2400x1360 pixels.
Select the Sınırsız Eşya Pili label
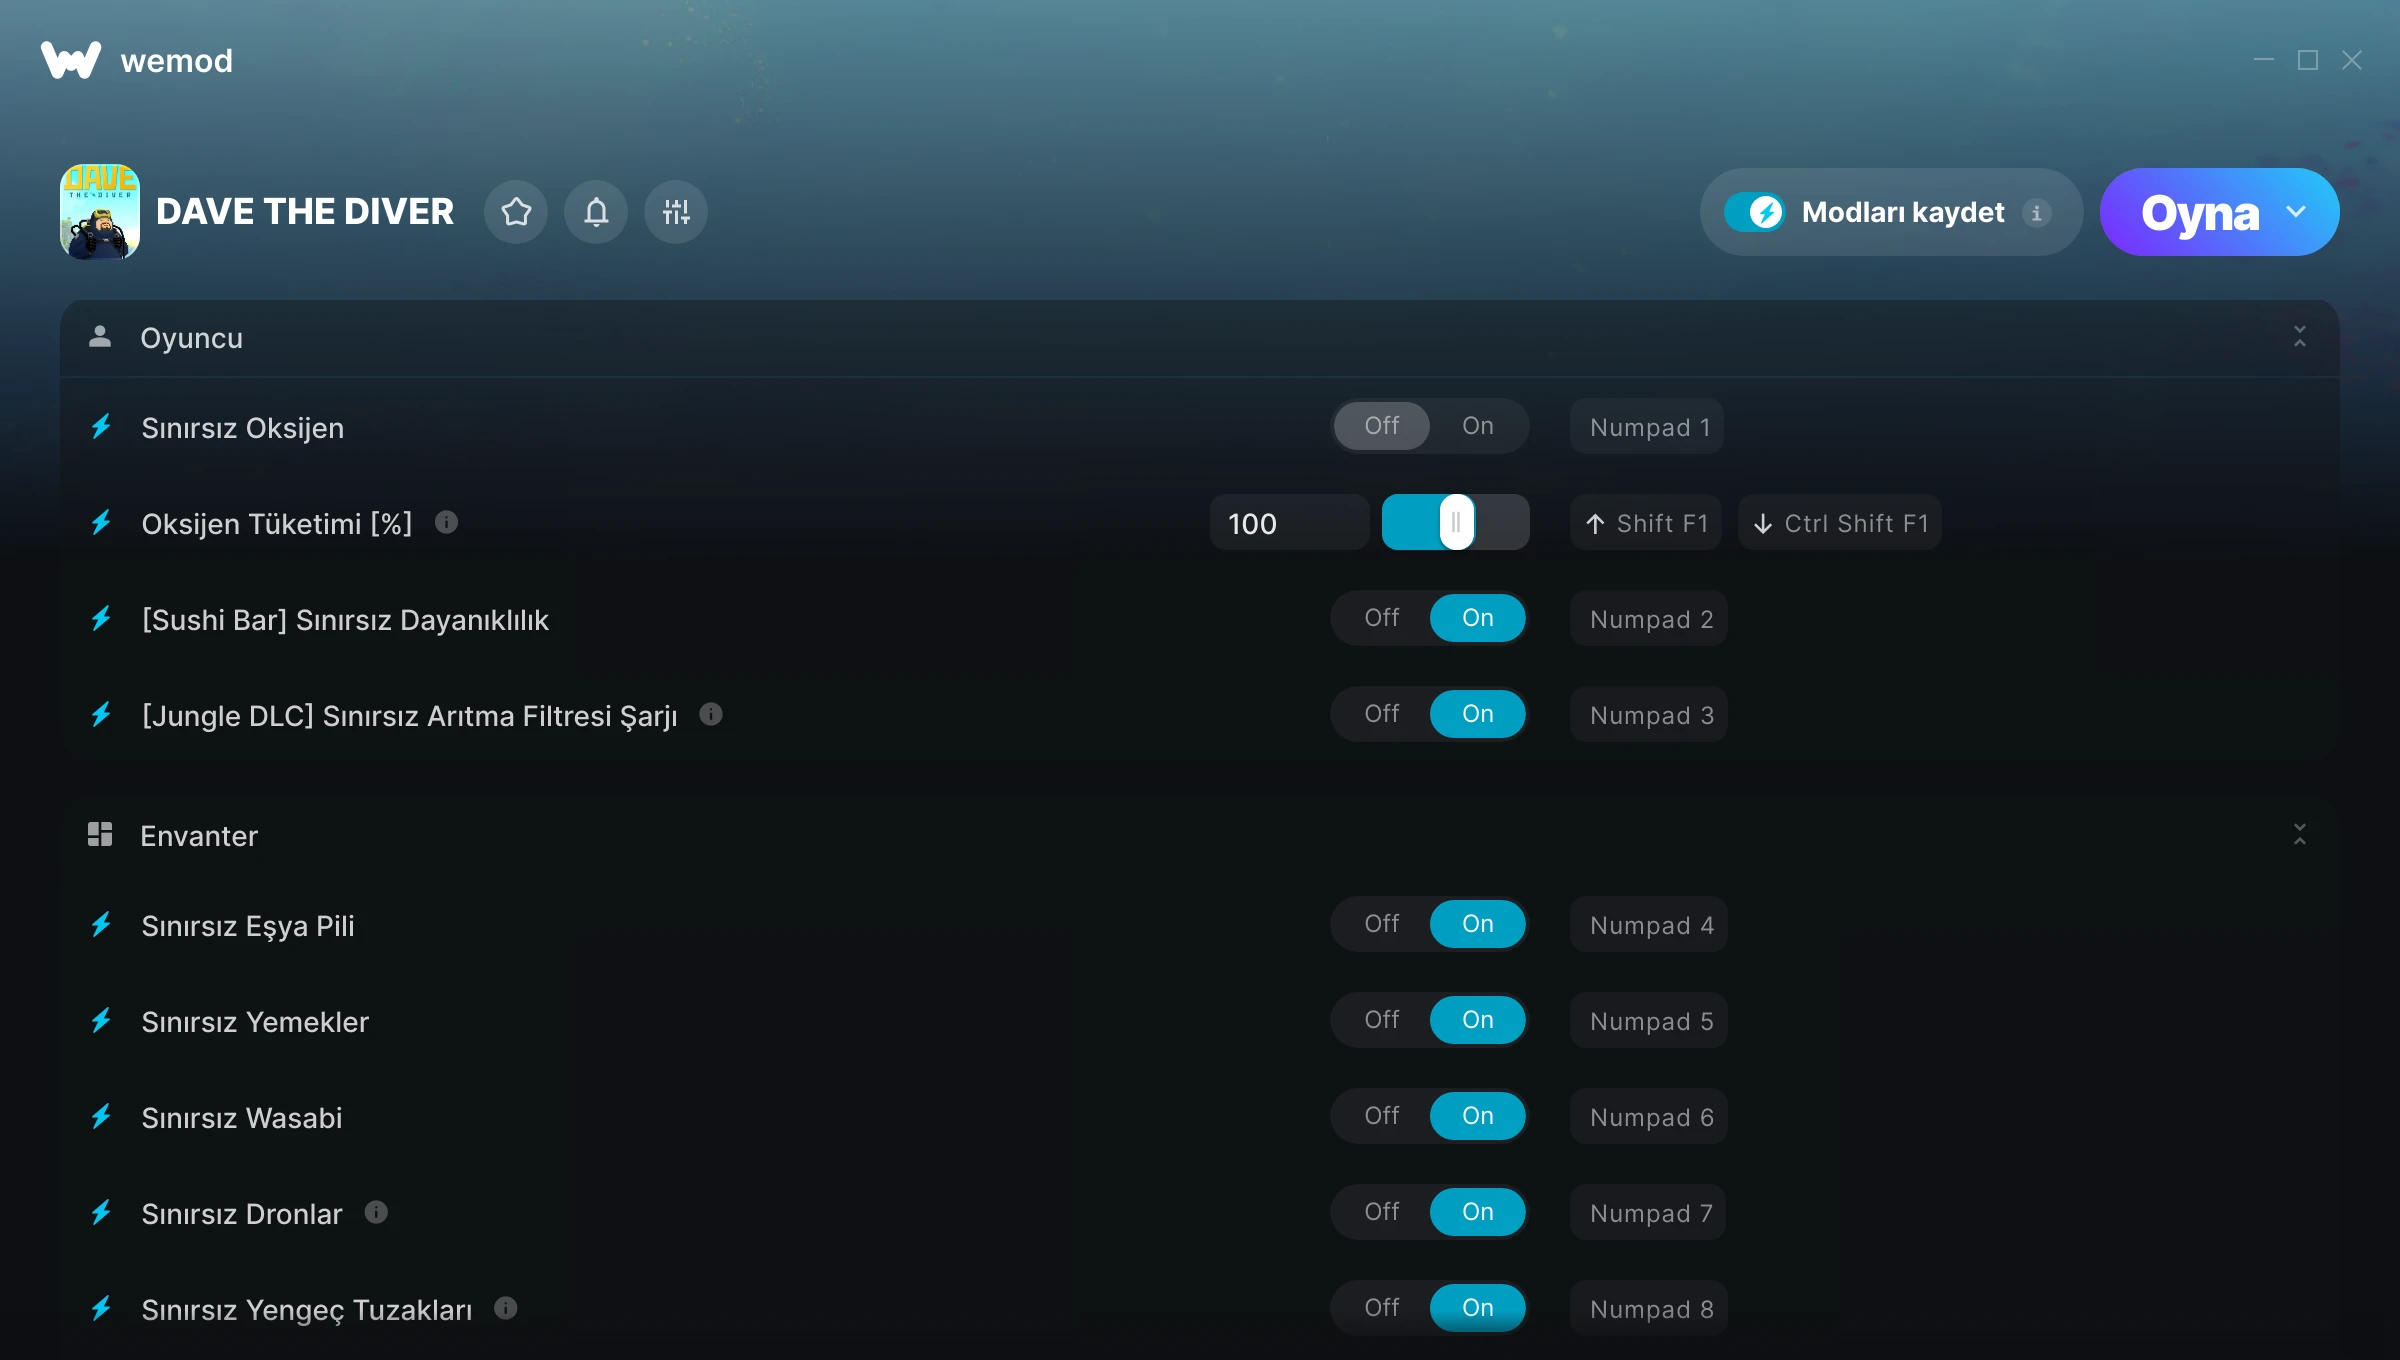tap(248, 926)
